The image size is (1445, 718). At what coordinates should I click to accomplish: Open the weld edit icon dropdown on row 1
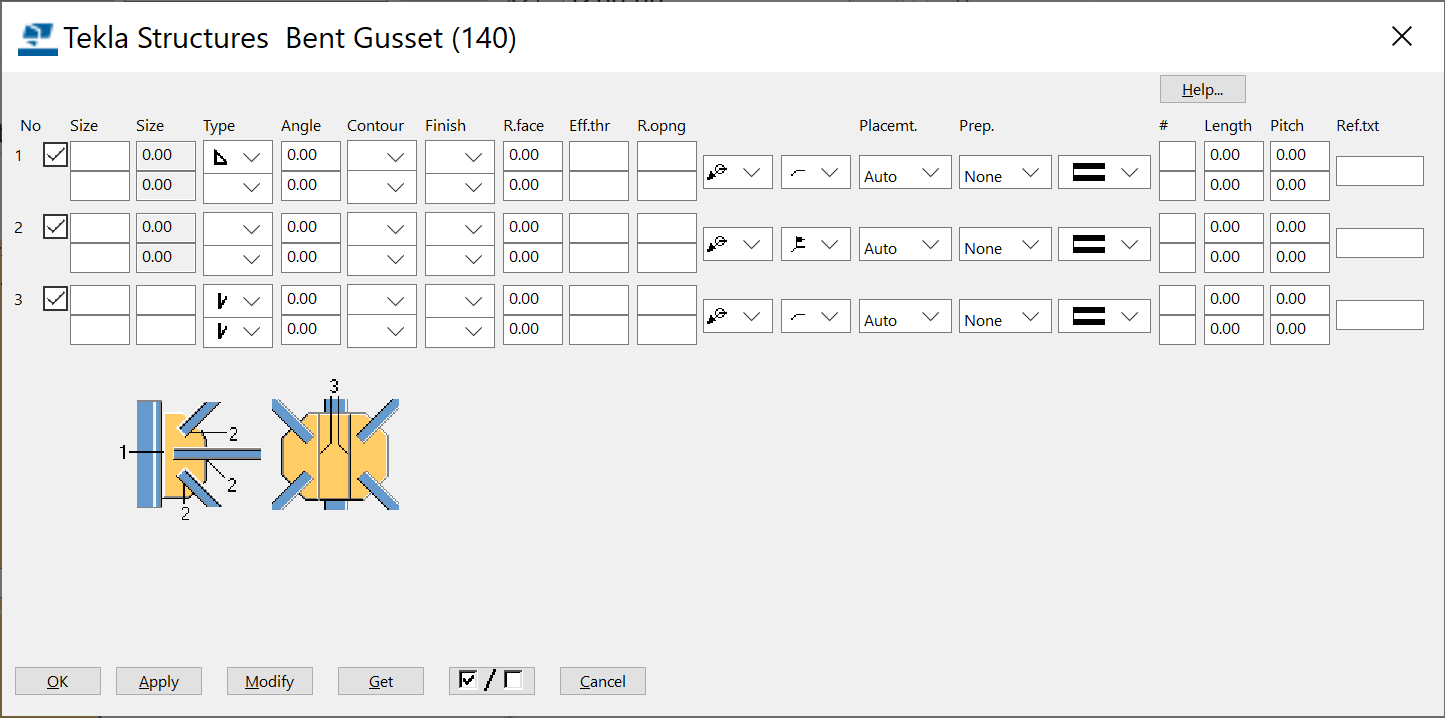737,172
